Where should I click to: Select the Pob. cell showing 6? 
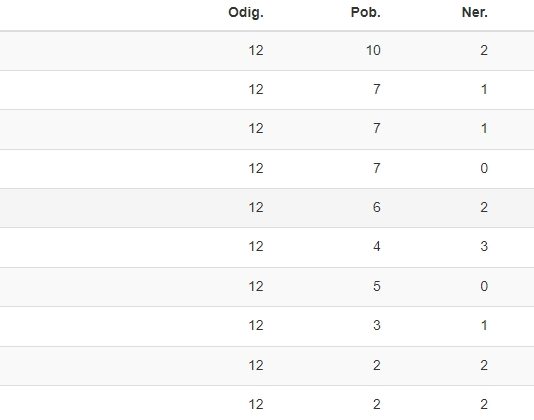coord(377,207)
